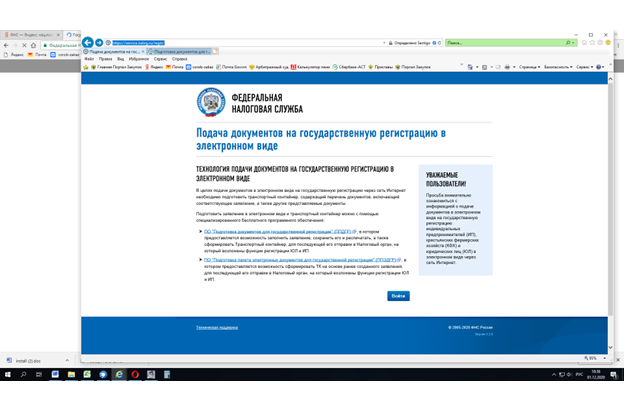Open the Правка menu
Image resolution: width=624 pixels, height=413 pixels.
[x=105, y=59]
